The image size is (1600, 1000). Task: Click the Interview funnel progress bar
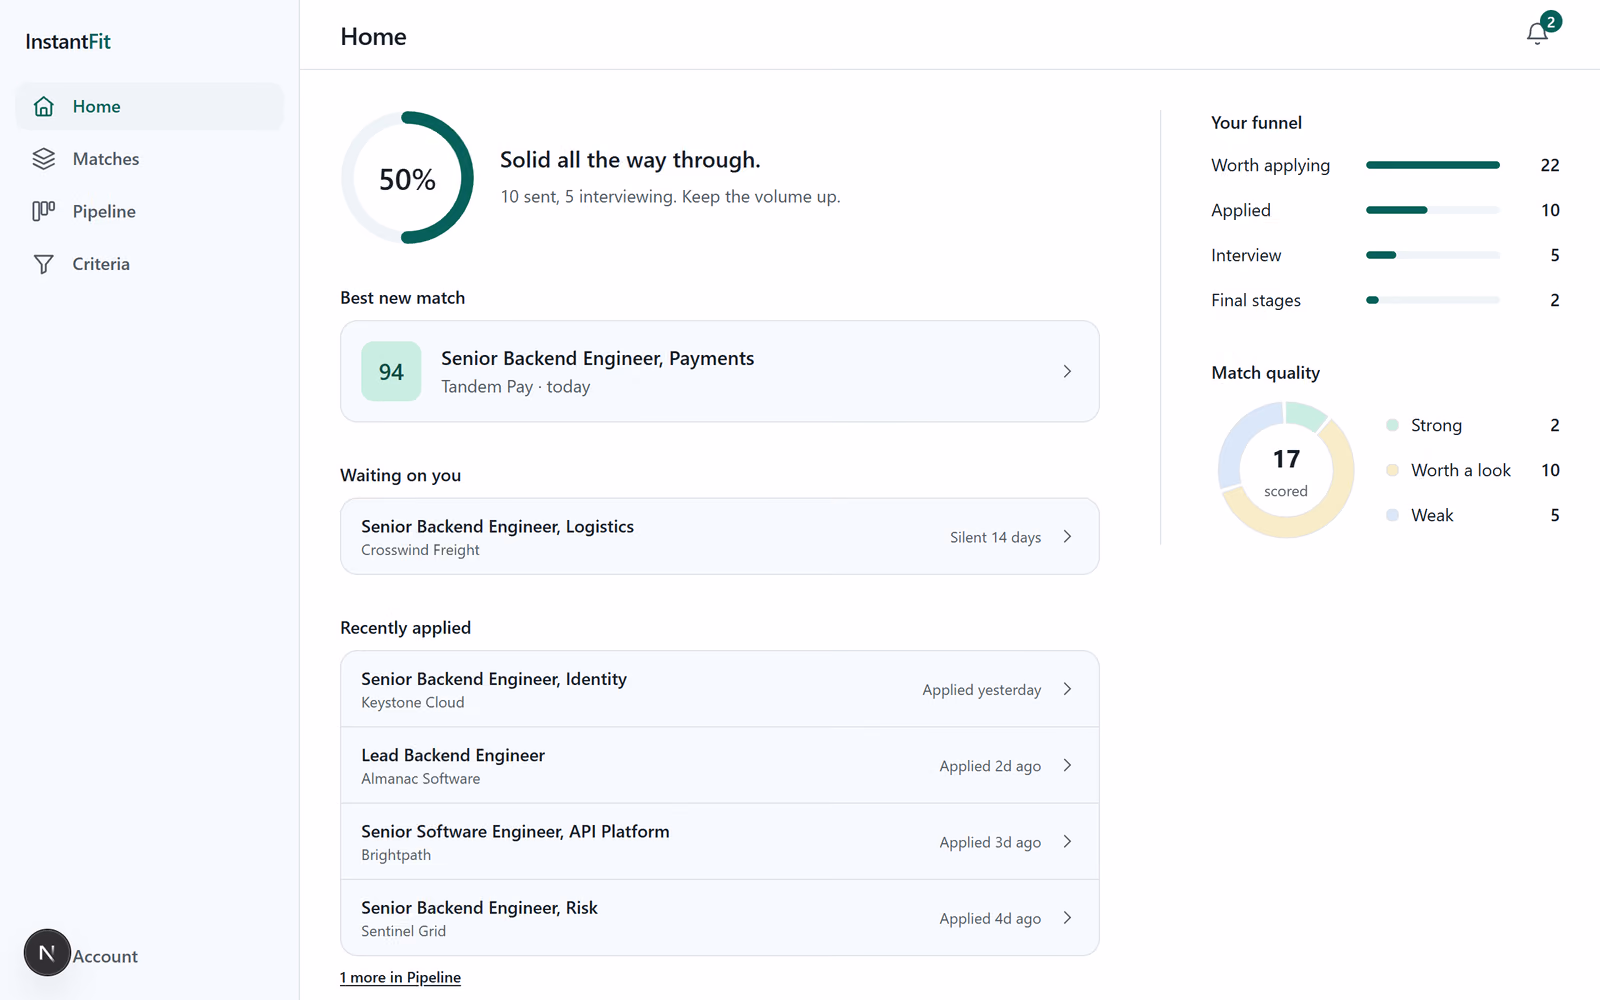coord(1433,255)
